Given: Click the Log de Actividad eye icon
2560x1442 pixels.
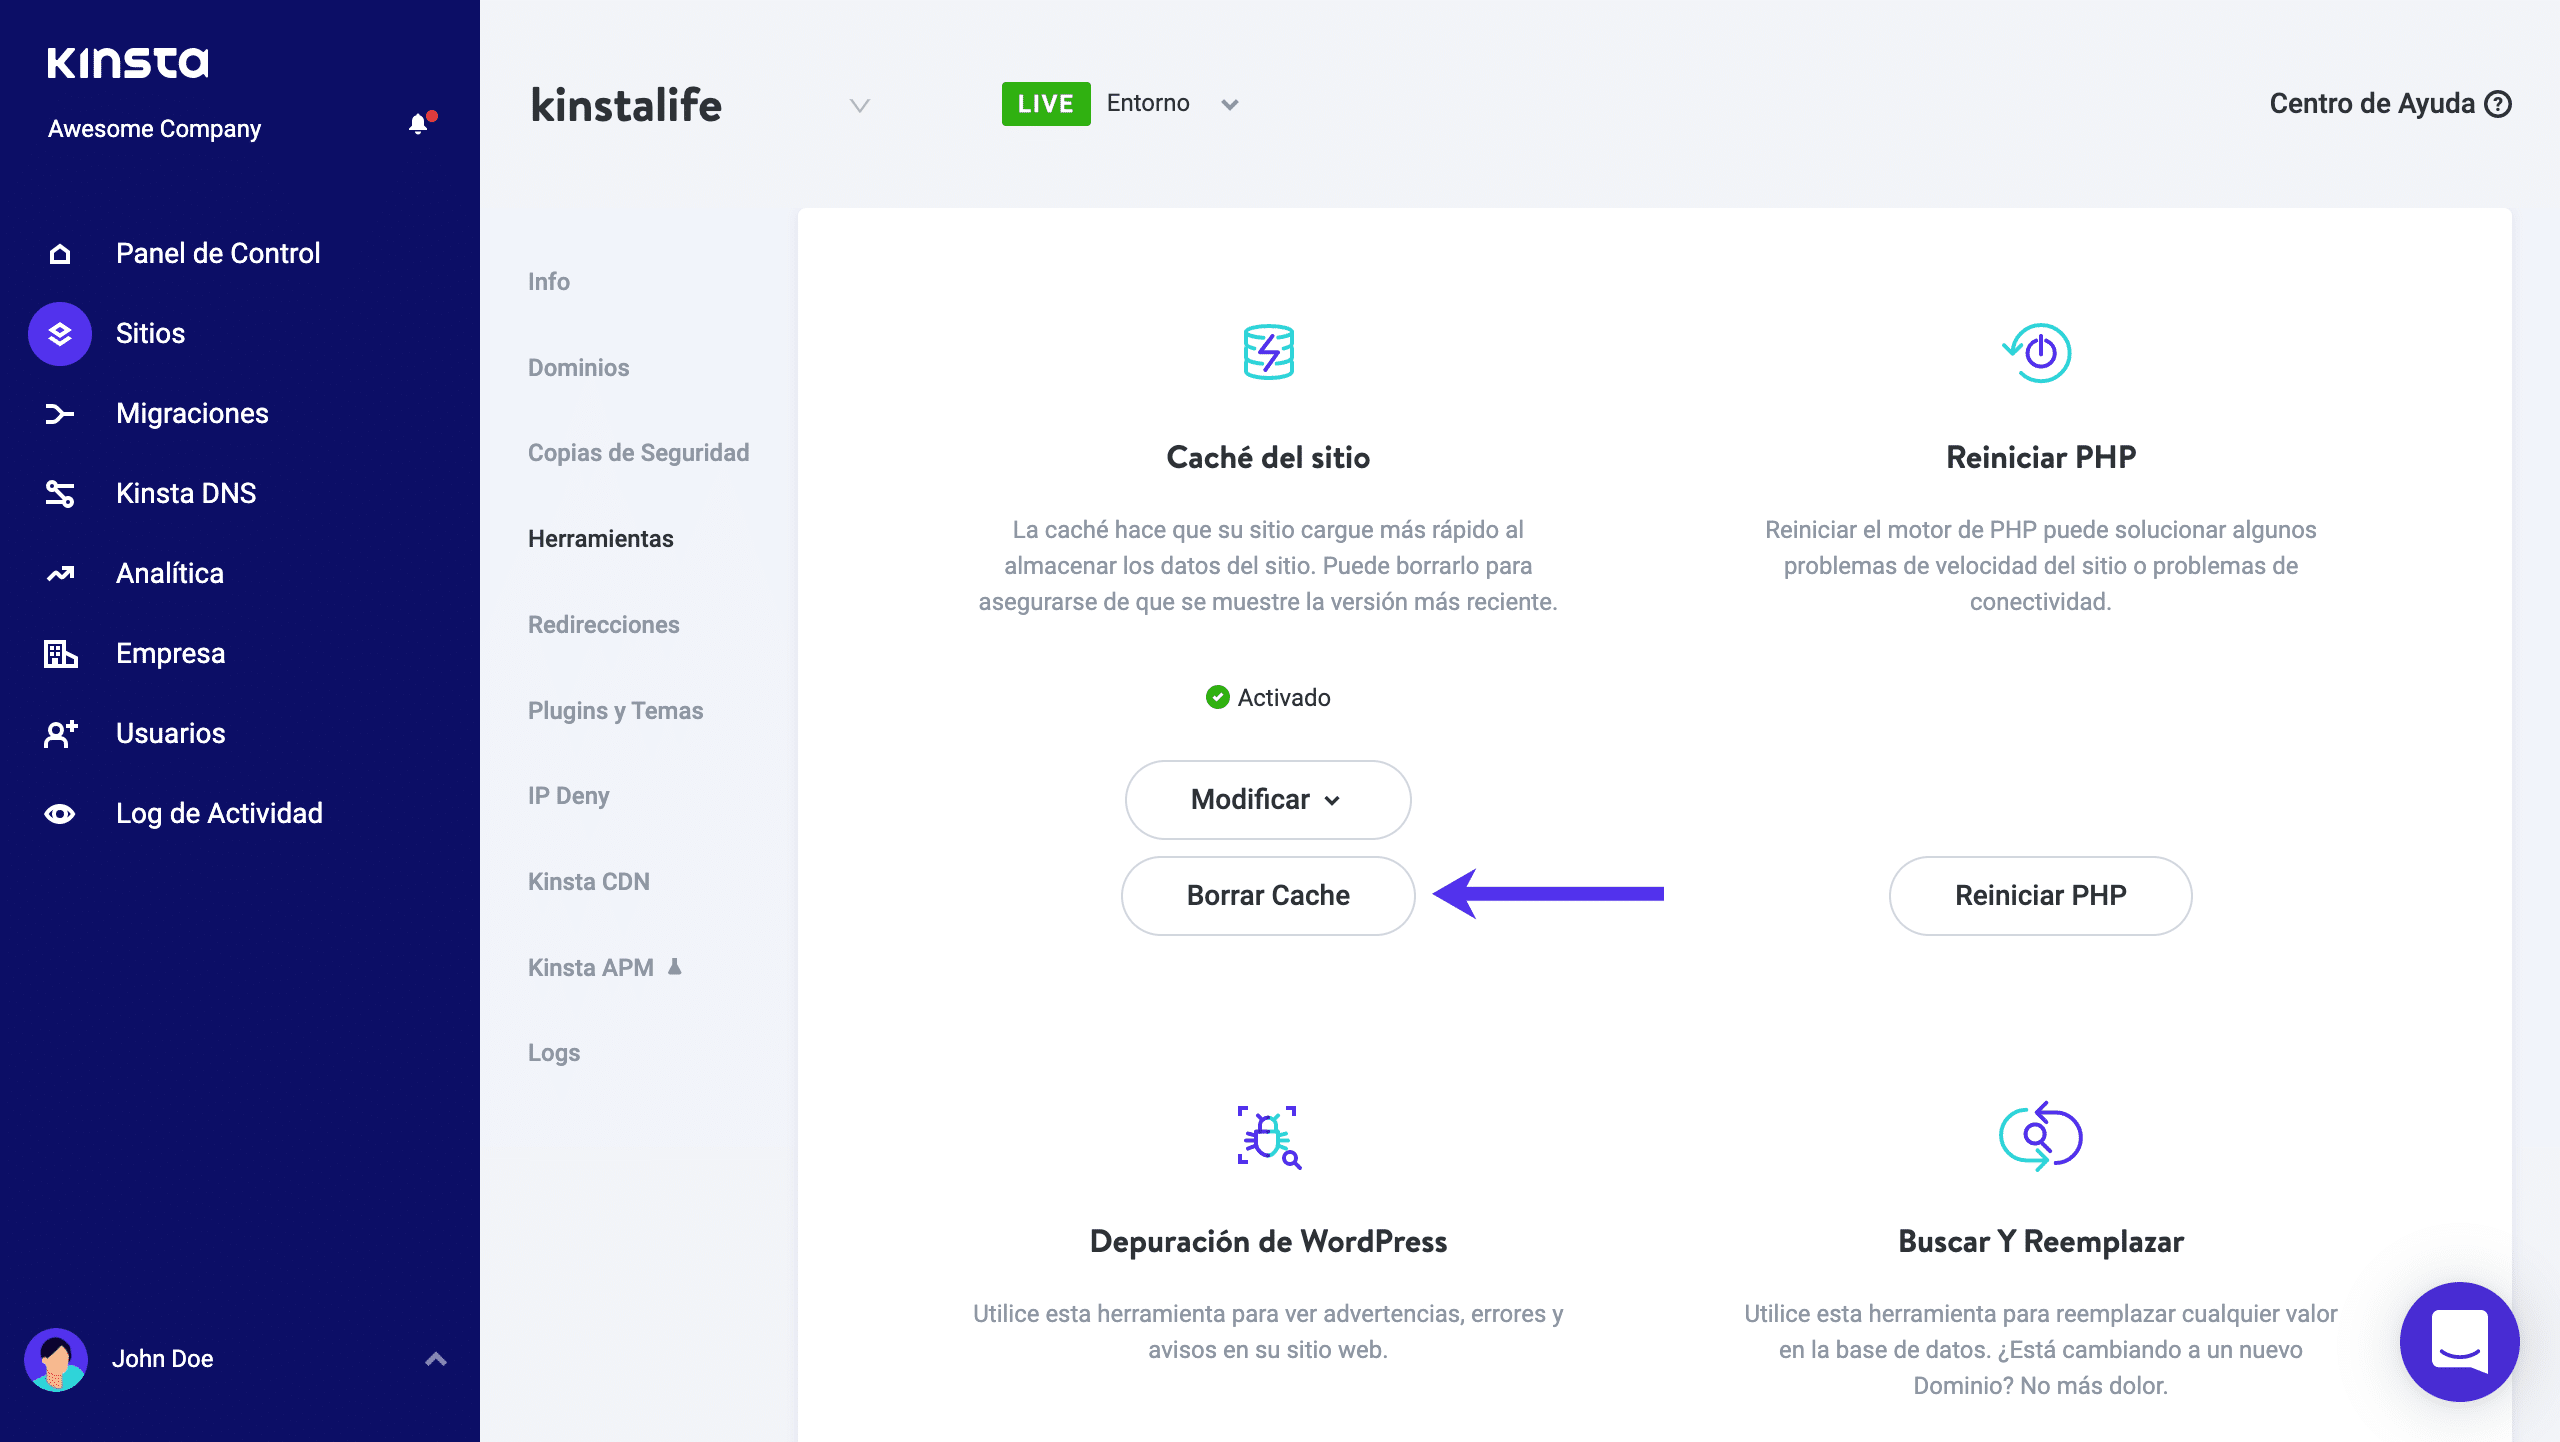Looking at the screenshot, I should click(x=60, y=813).
